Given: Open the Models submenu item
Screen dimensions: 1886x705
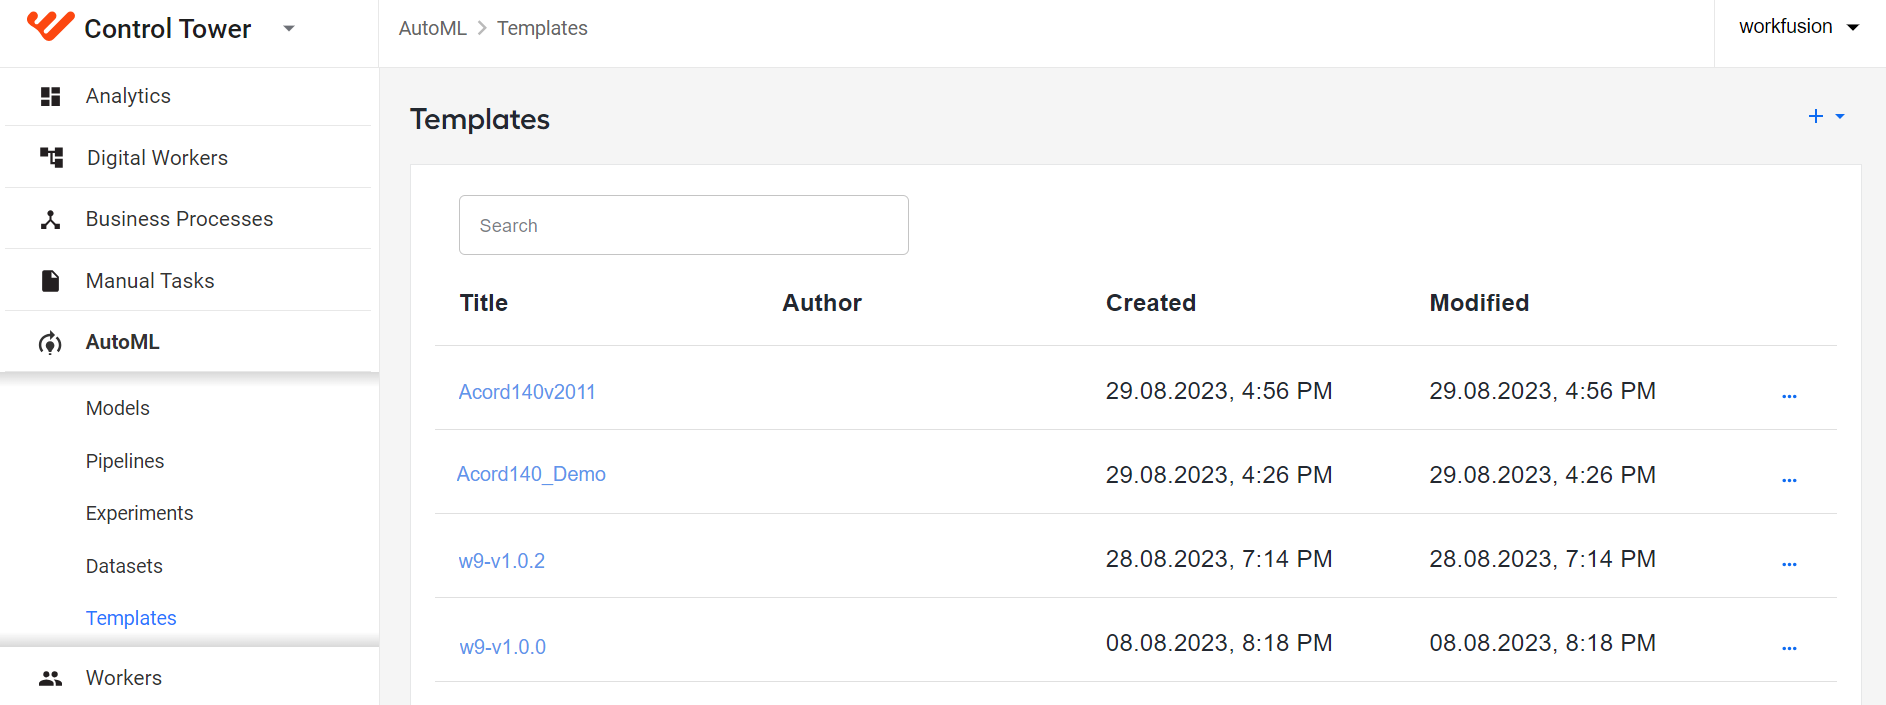Looking at the screenshot, I should (x=118, y=408).
